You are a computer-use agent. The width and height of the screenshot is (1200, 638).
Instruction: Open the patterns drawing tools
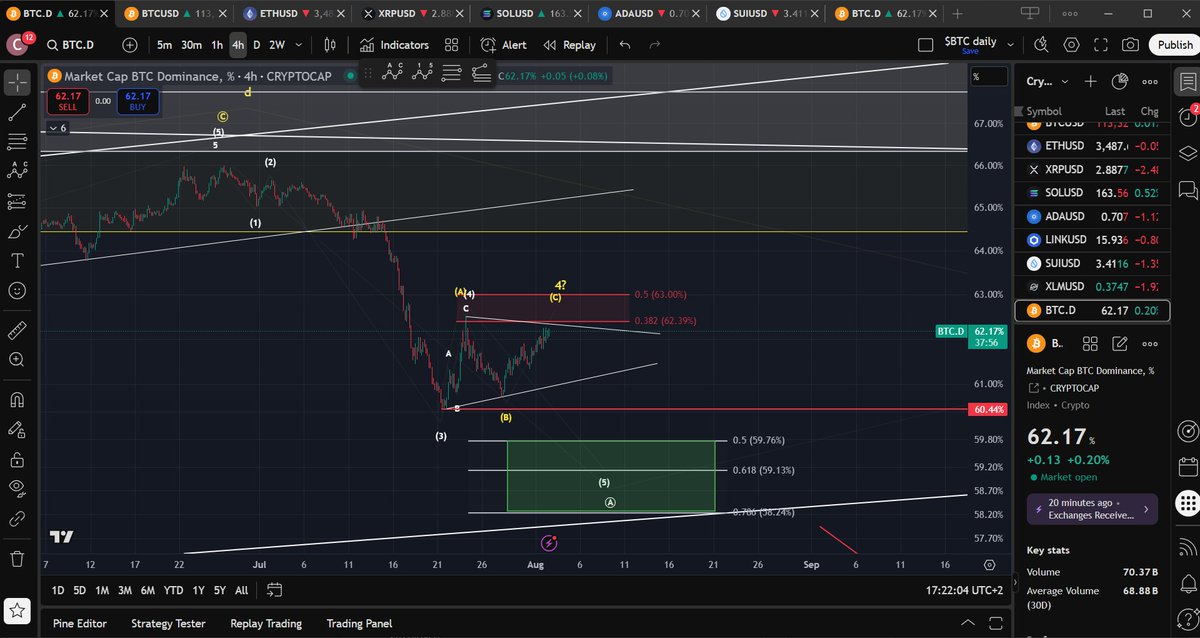click(17, 172)
